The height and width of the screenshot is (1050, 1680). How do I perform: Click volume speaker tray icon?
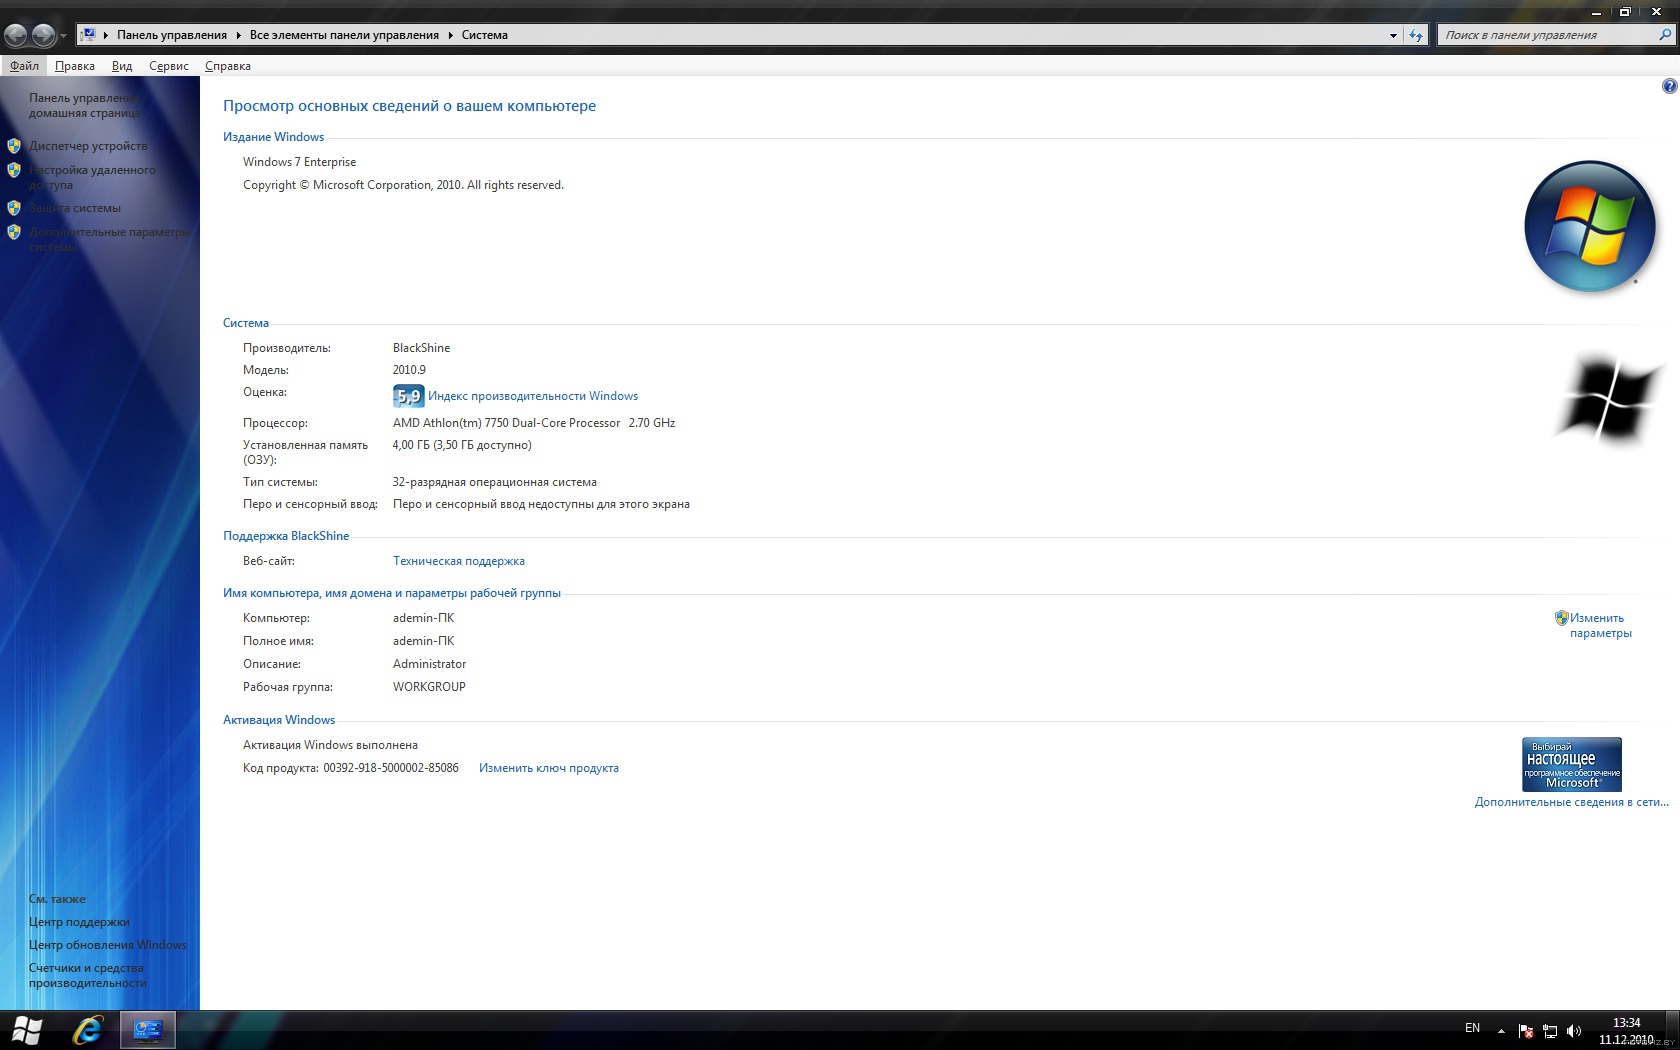[1574, 1031]
